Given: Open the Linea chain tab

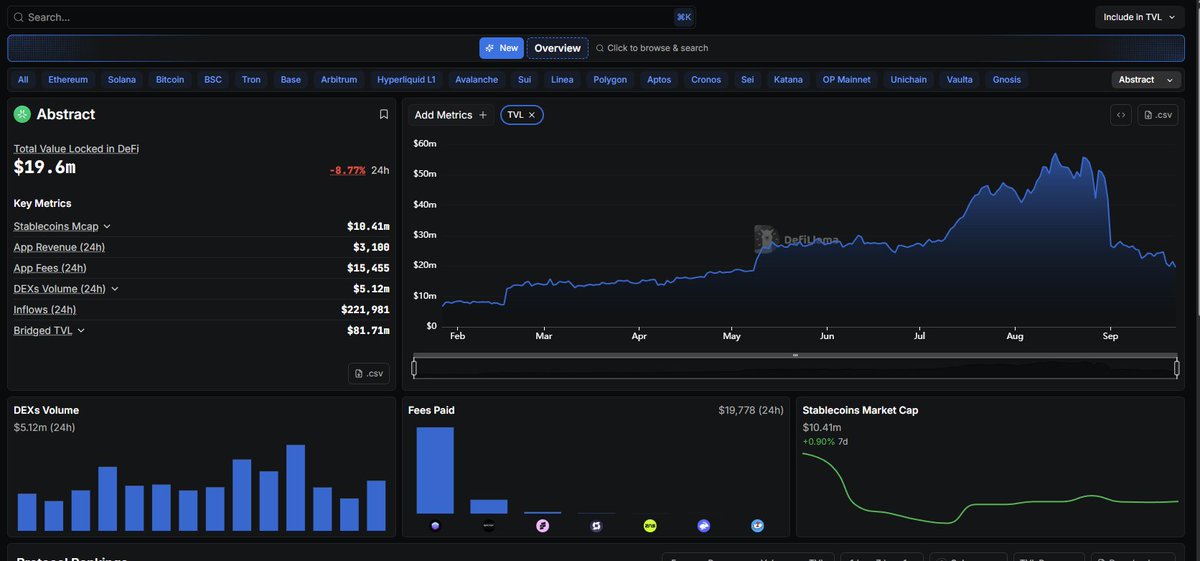Looking at the screenshot, I should point(562,80).
